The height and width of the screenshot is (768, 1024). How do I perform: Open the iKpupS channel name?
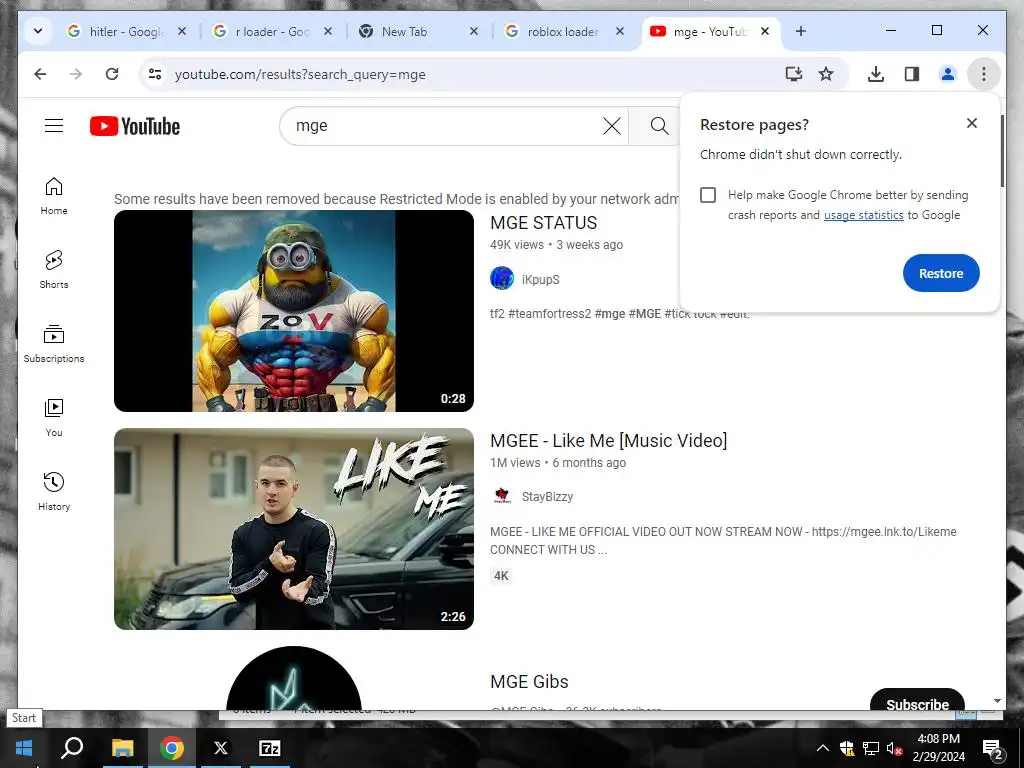point(541,280)
